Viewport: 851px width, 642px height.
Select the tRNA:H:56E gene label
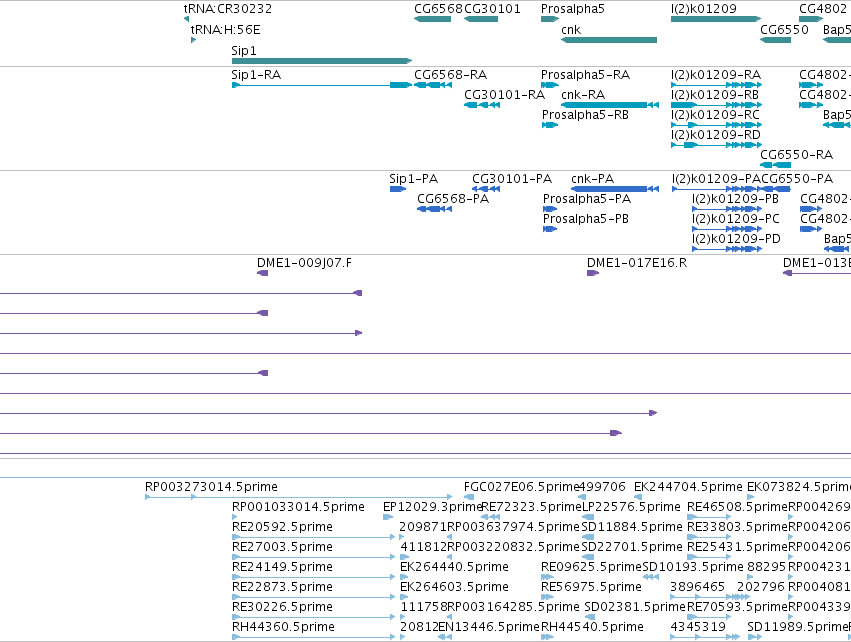(x=225, y=29)
